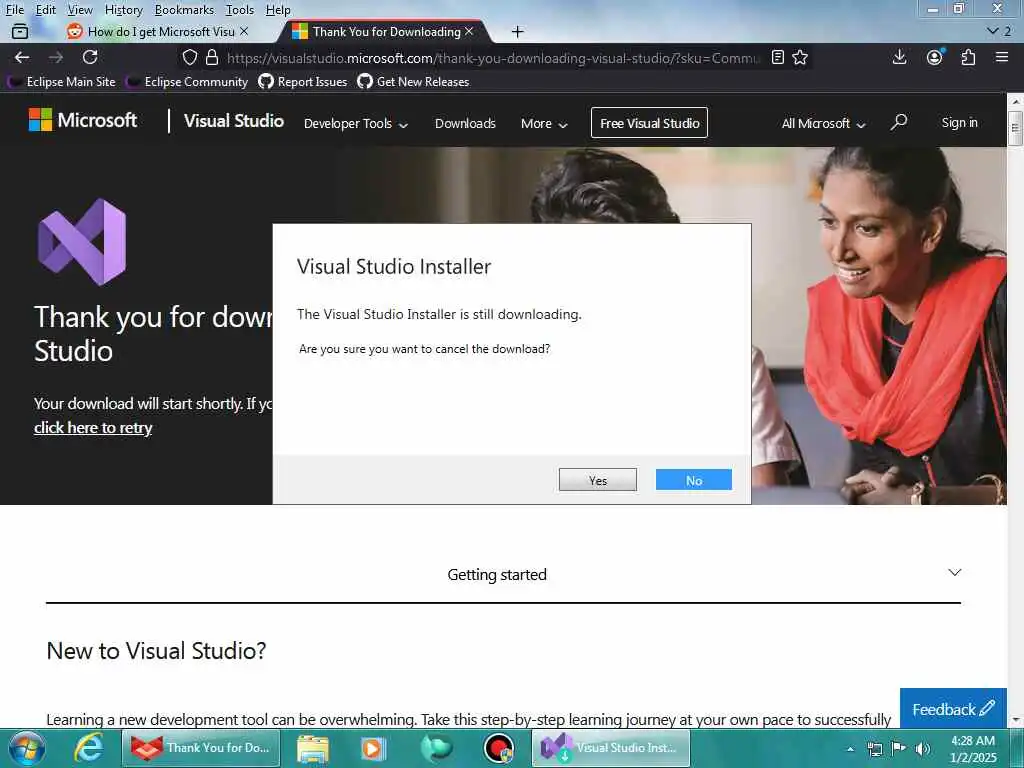
Task: Open the Windows Media Player taskbar icon
Action: click(x=373, y=748)
